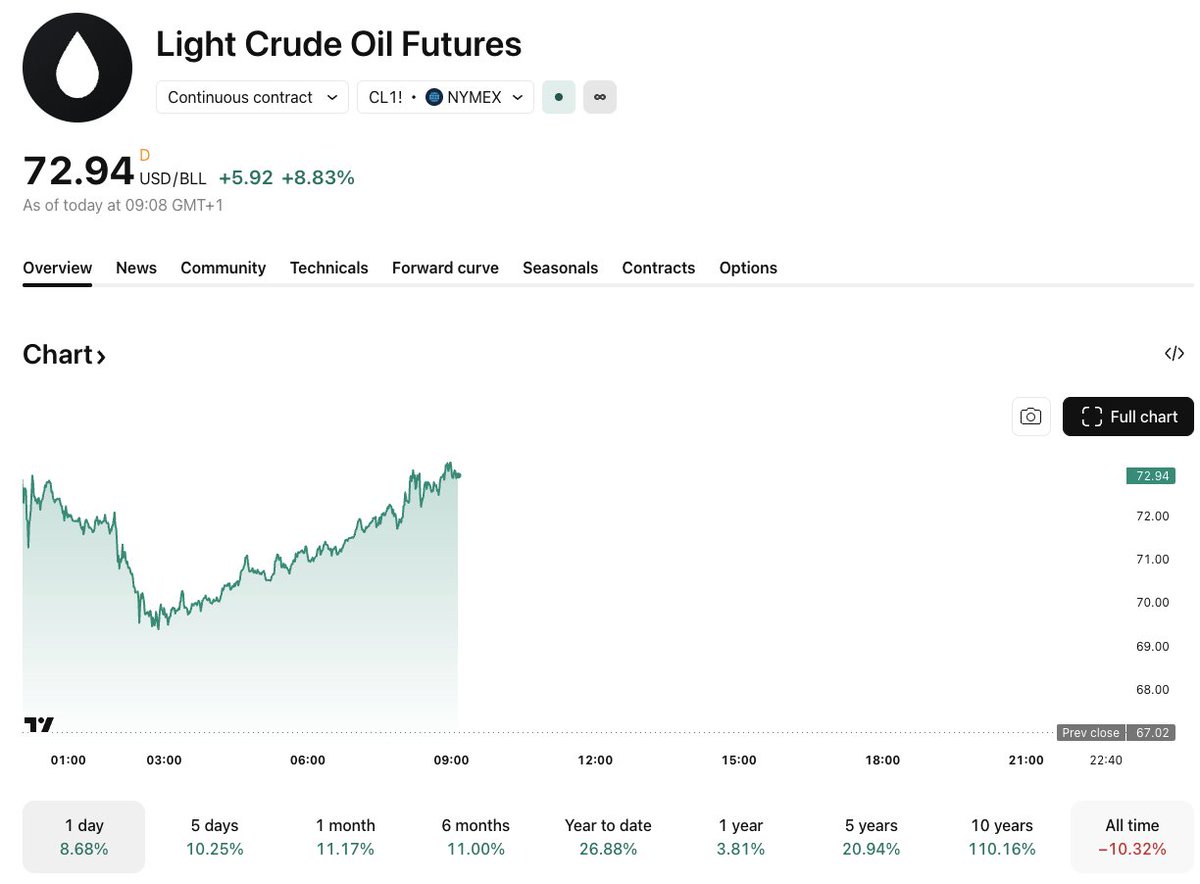Viewport: 1200px width, 884px height.
Task: Click the 68.00 price axis label
Action: tap(1153, 689)
